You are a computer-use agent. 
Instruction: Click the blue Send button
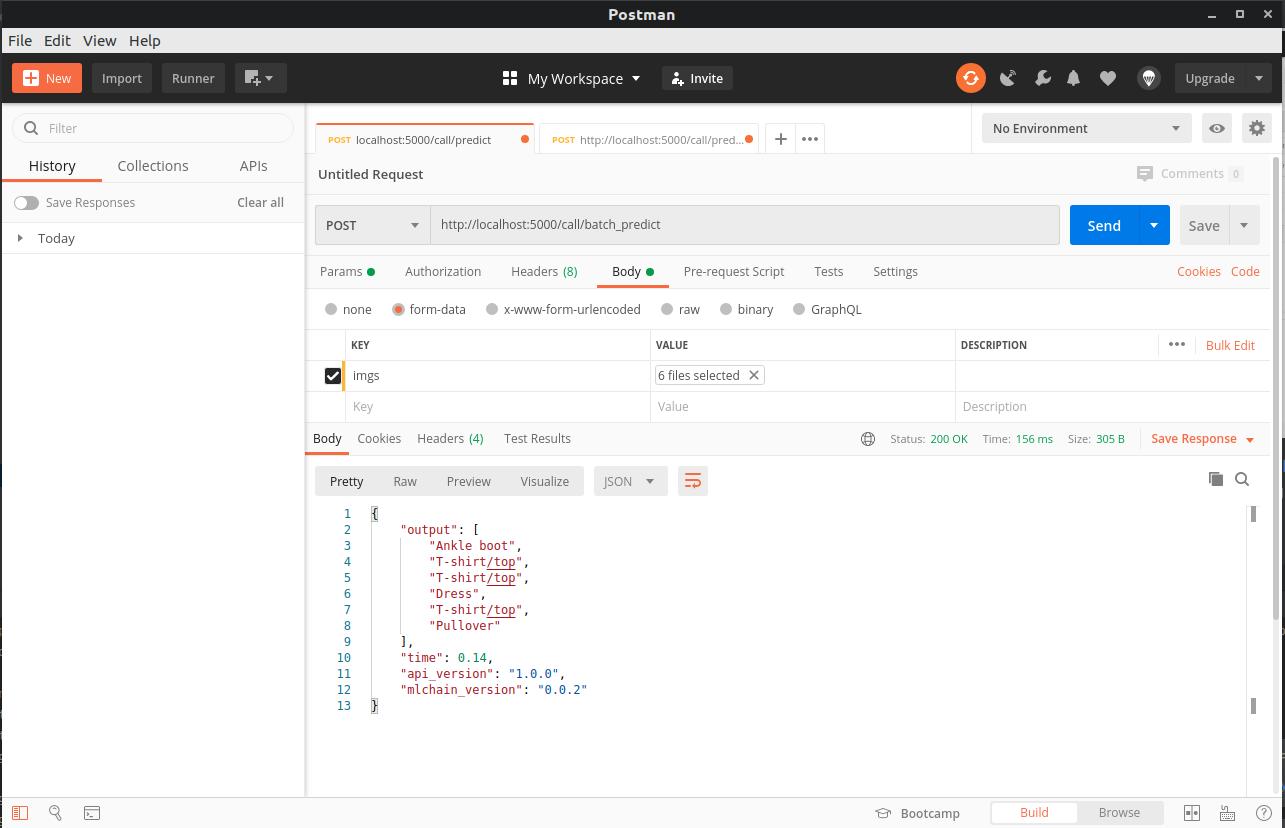(x=1104, y=225)
